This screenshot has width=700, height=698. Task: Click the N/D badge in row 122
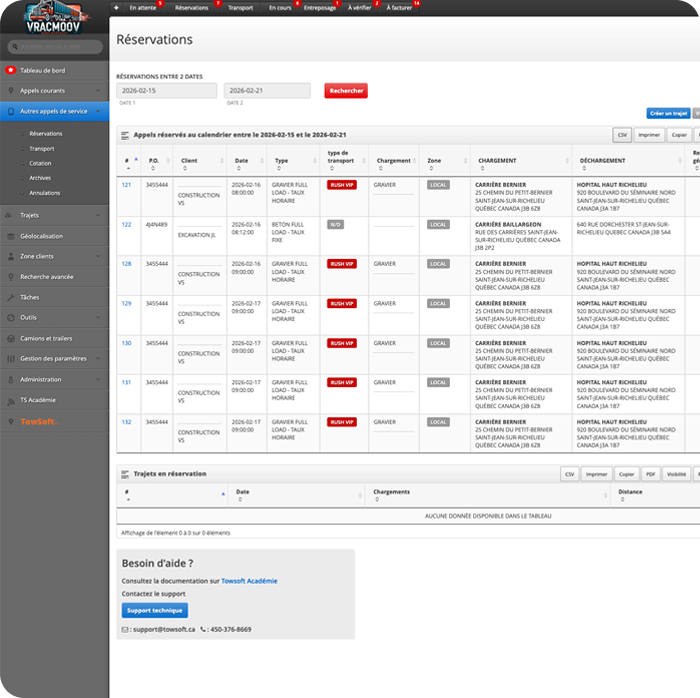click(335, 224)
